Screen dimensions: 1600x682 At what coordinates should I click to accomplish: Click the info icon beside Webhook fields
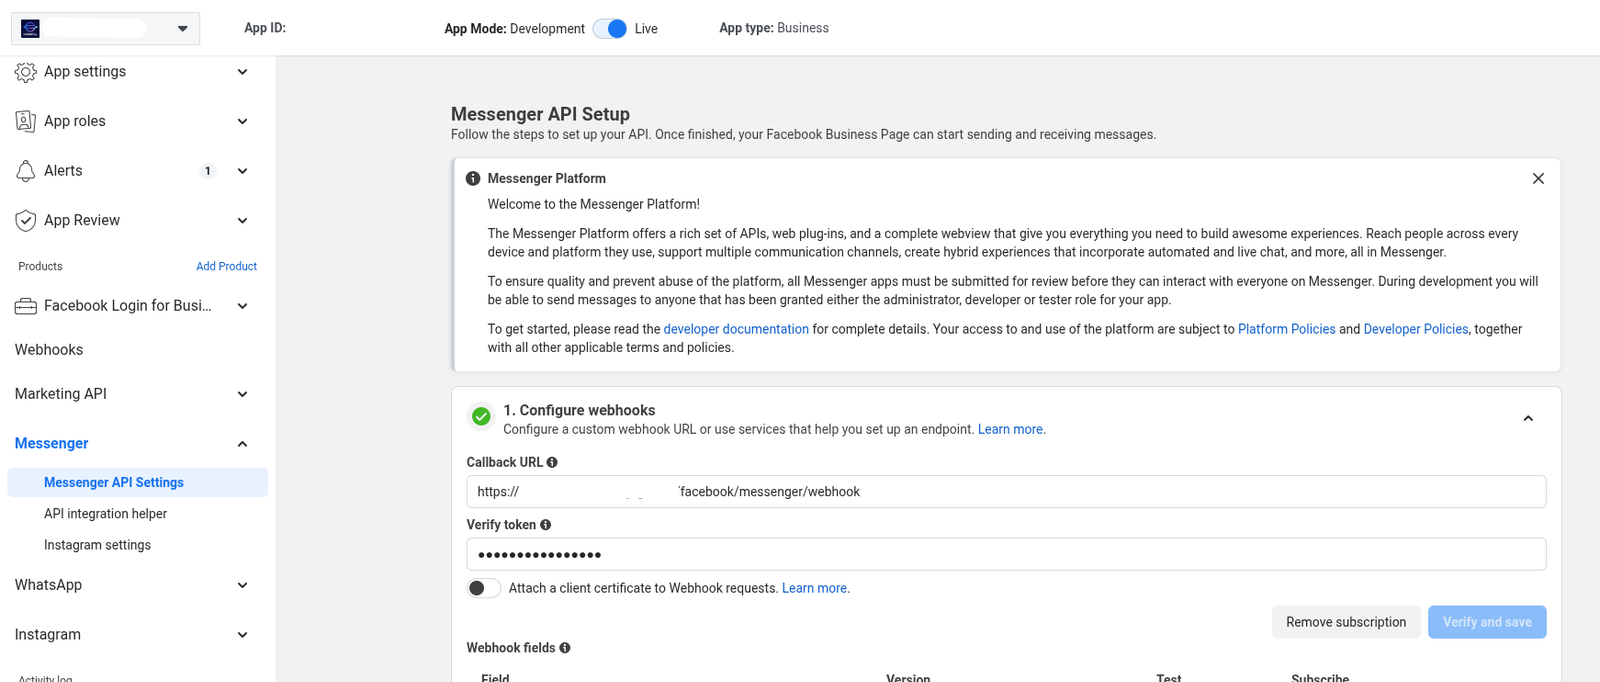tap(565, 648)
